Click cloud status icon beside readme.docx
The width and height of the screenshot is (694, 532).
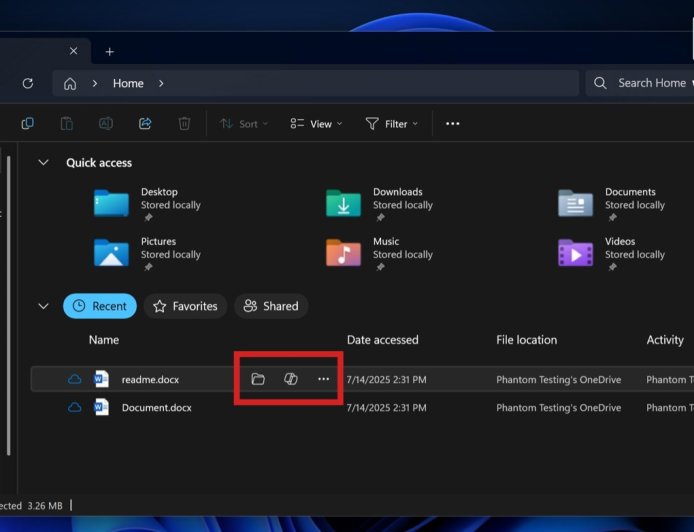(75, 379)
